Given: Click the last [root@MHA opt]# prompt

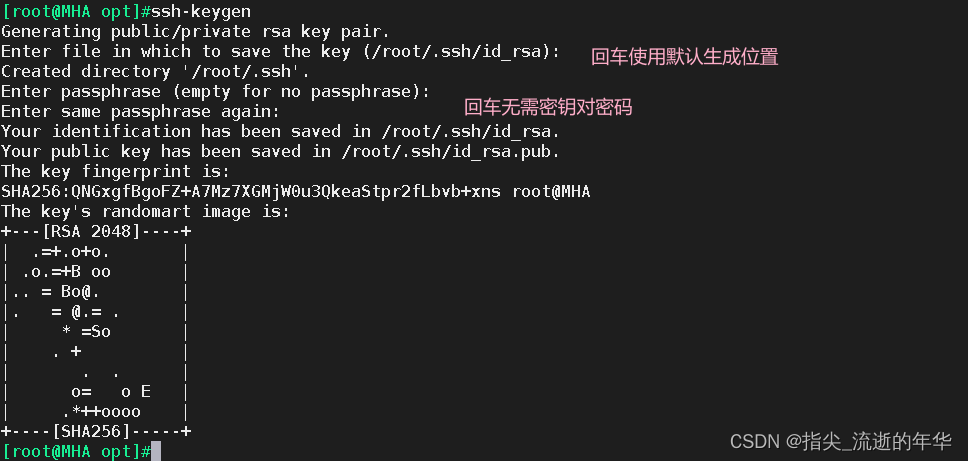Looking at the screenshot, I should 76,451.
